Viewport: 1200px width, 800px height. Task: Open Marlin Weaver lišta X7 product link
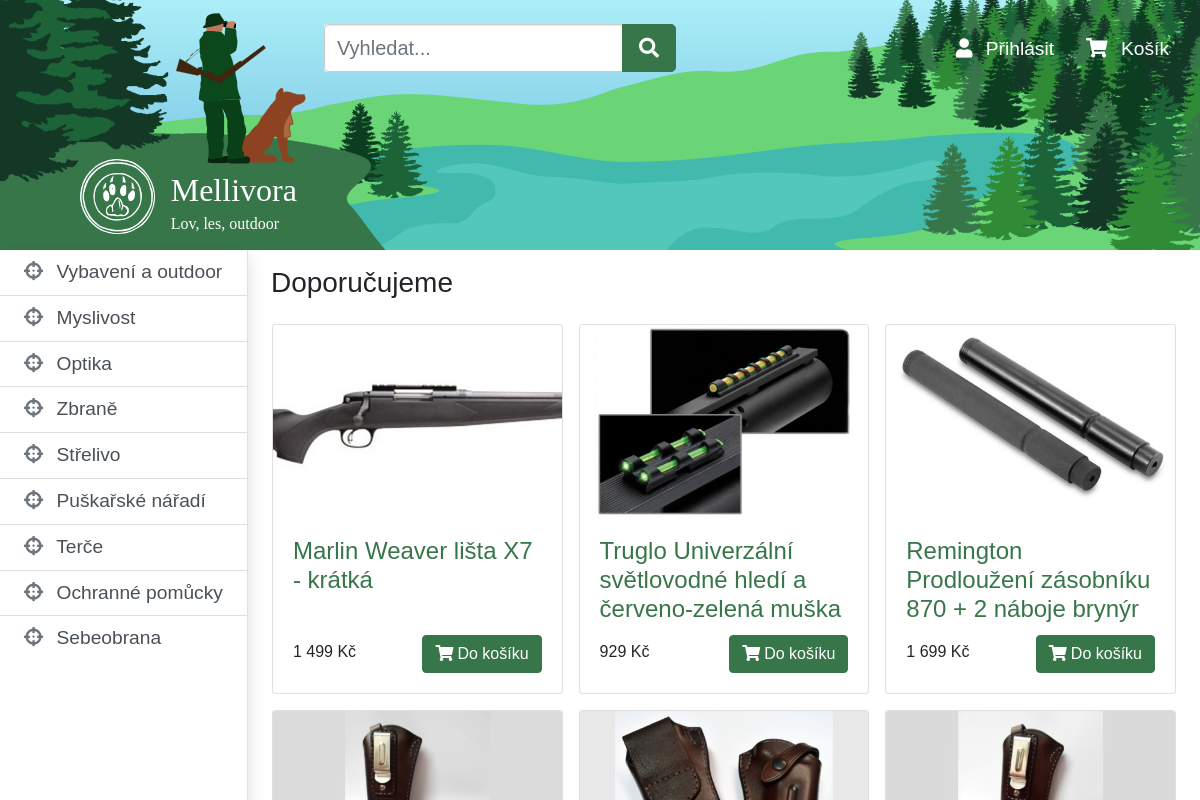click(413, 565)
